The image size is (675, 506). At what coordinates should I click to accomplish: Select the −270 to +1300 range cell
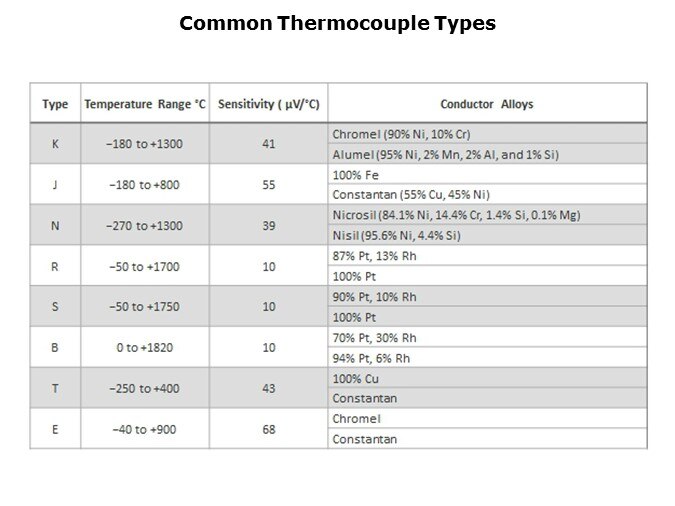click(x=144, y=225)
